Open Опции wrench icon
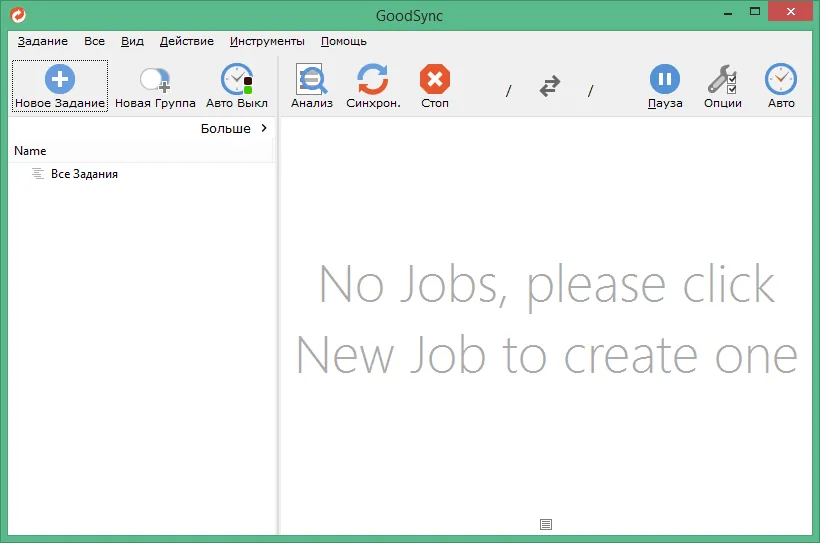This screenshot has width=820, height=543. coord(722,79)
